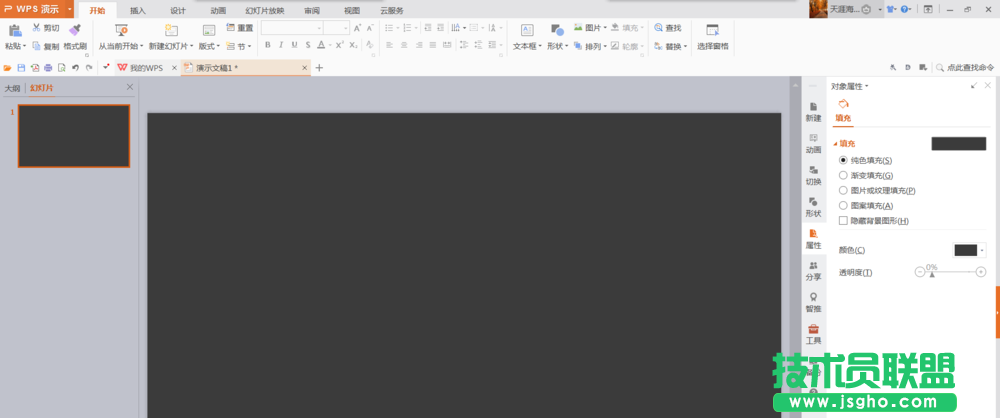Select Gradient fill (渐变填充) radio option
Viewport: 1000px width, 418px height.
[x=843, y=175]
